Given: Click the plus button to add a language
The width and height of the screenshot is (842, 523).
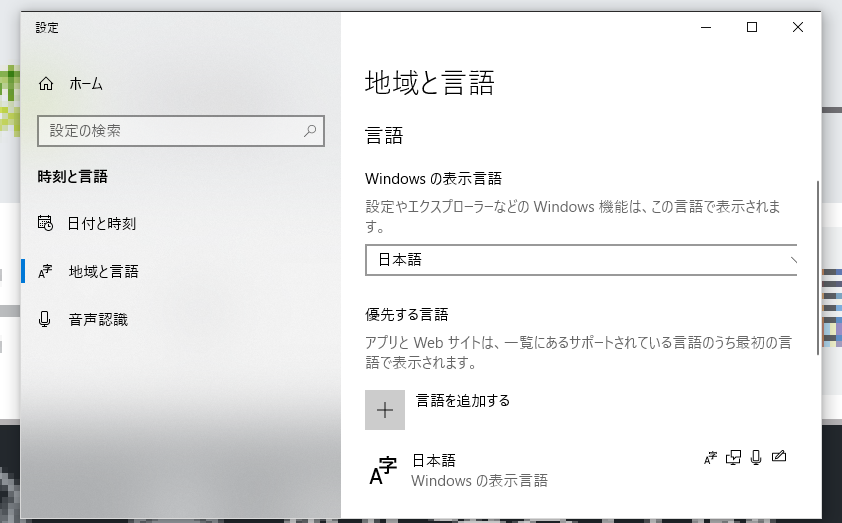Looking at the screenshot, I should coord(385,410).
